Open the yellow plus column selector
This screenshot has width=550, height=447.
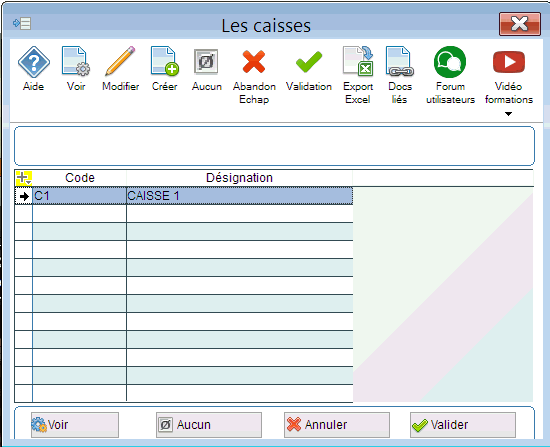[x=24, y=178]
